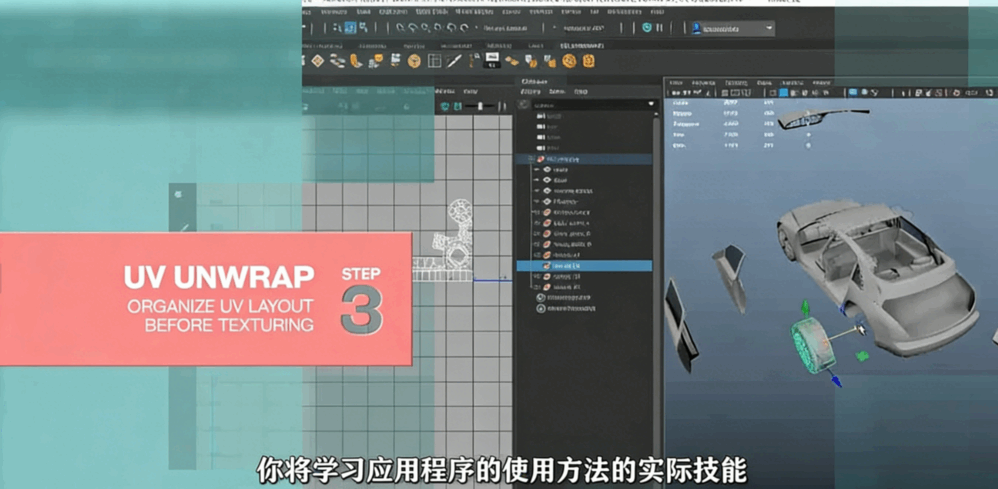Open the Outliner Help menu
This screenshot has height=489, width=998.
point(580,92)
